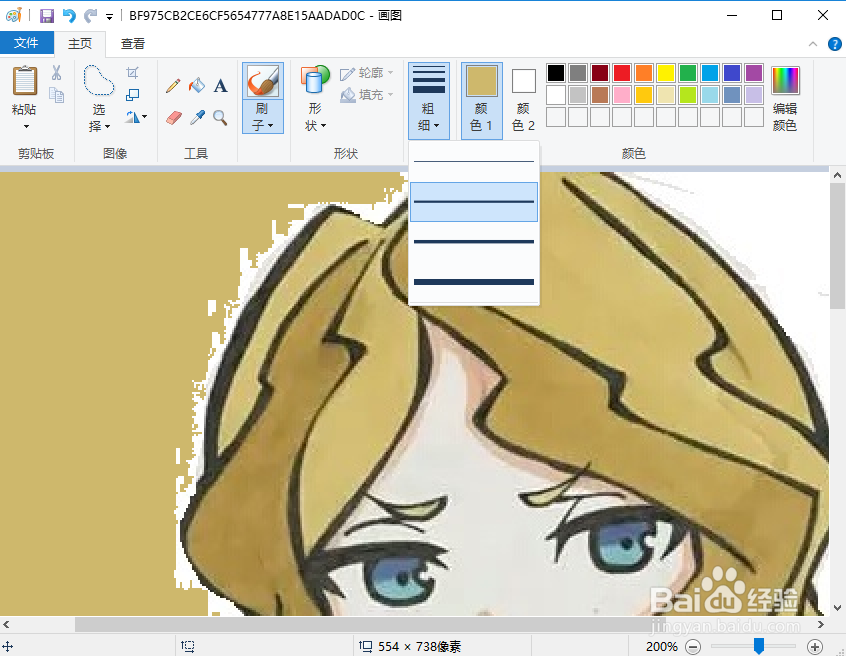Select the red color swatch

(622, 72)
